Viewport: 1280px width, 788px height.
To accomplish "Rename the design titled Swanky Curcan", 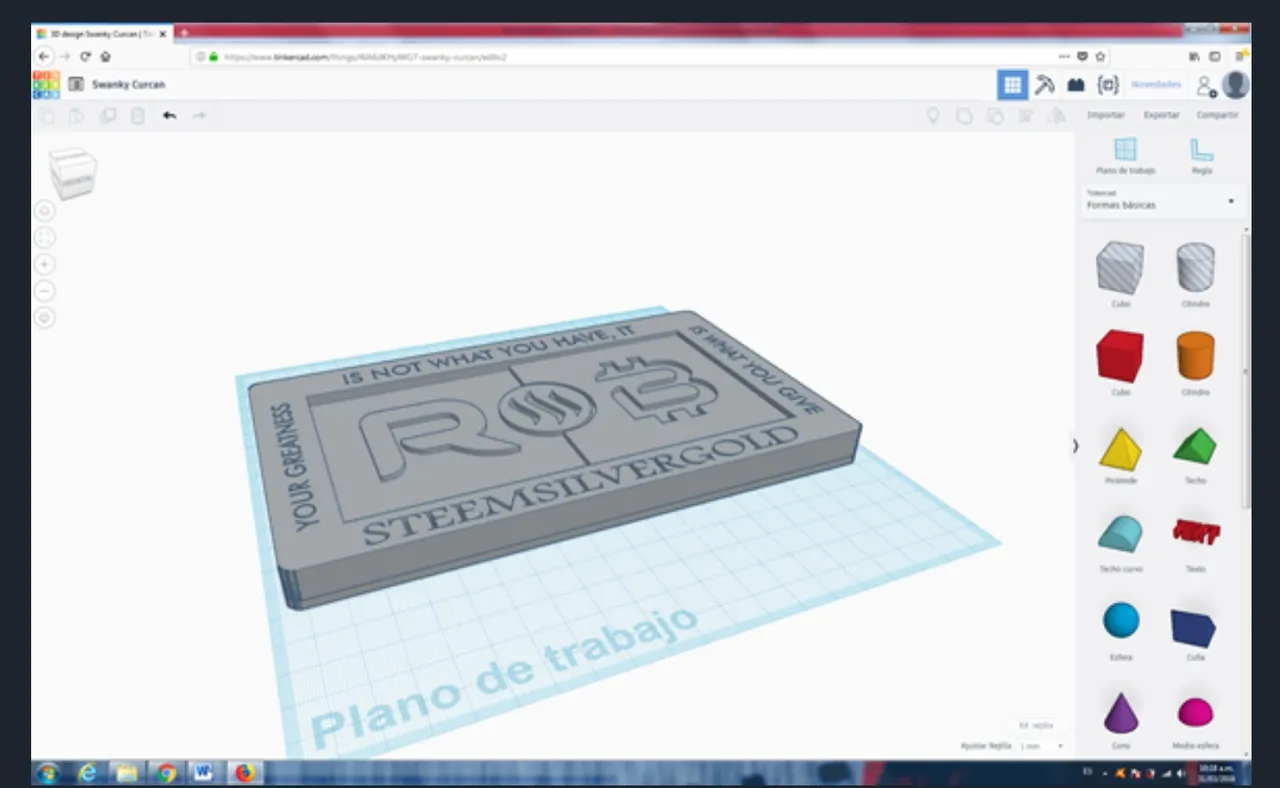I will 129,84.
